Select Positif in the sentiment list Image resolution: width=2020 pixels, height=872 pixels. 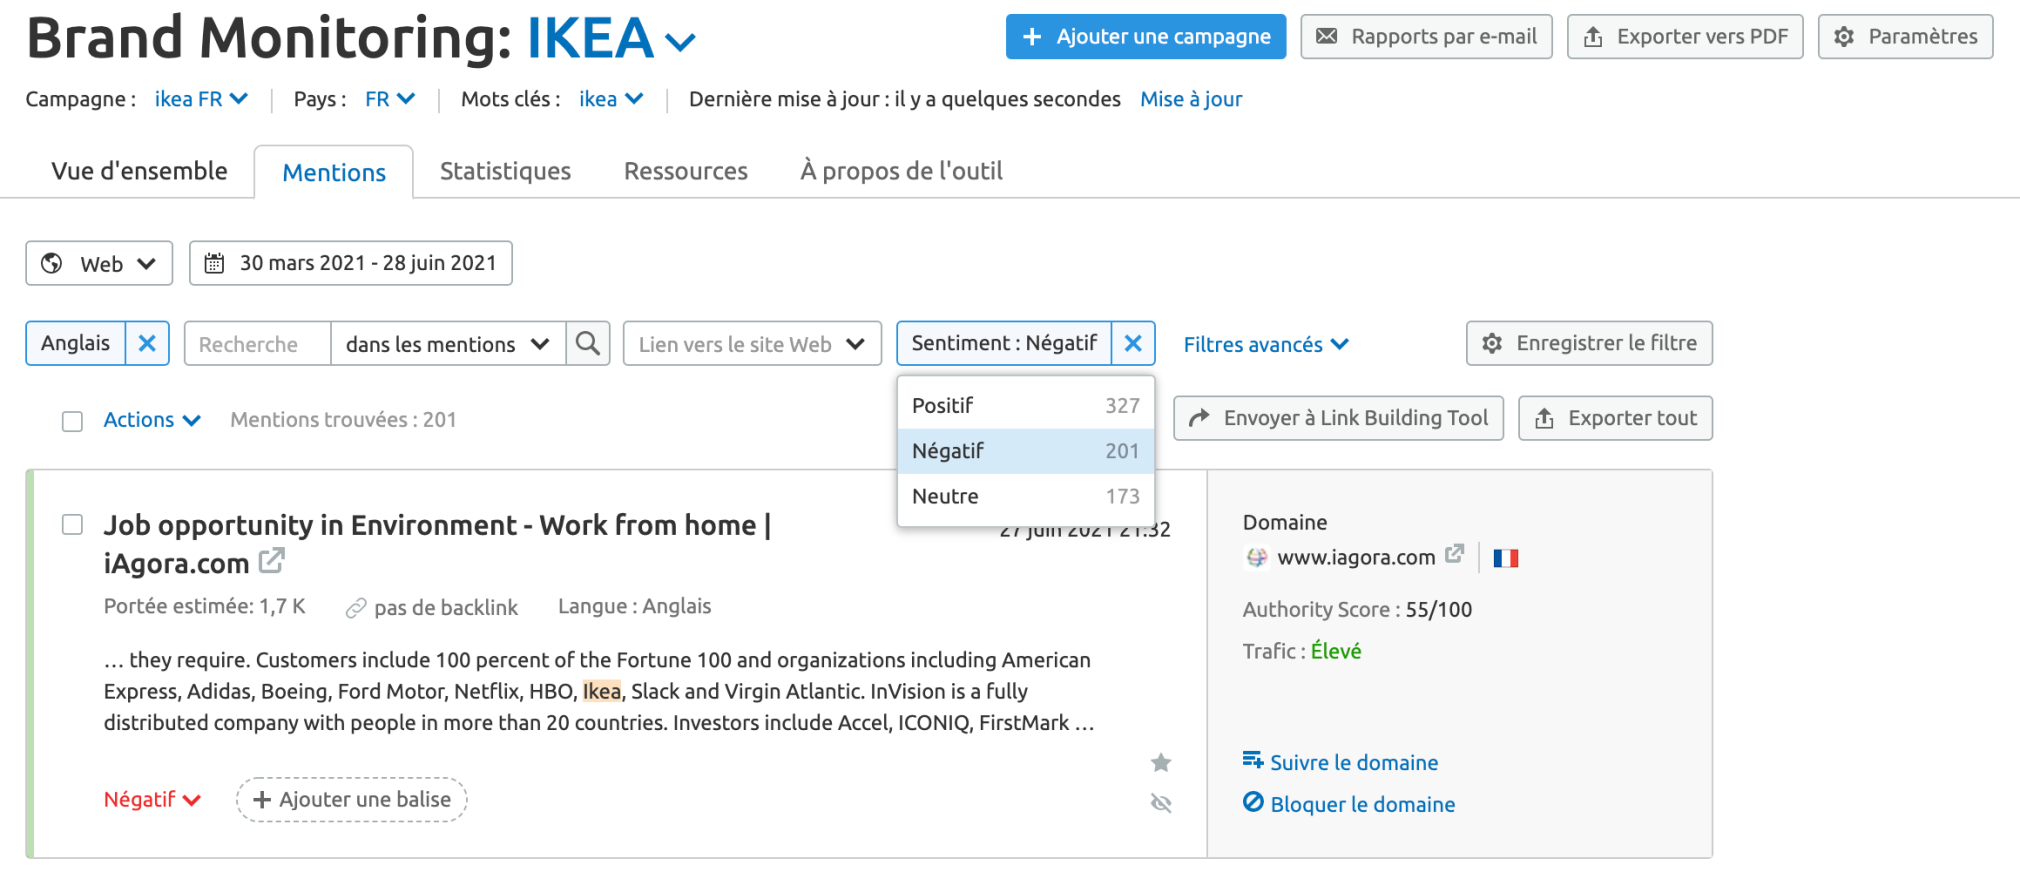click(x=1026, y=405)
